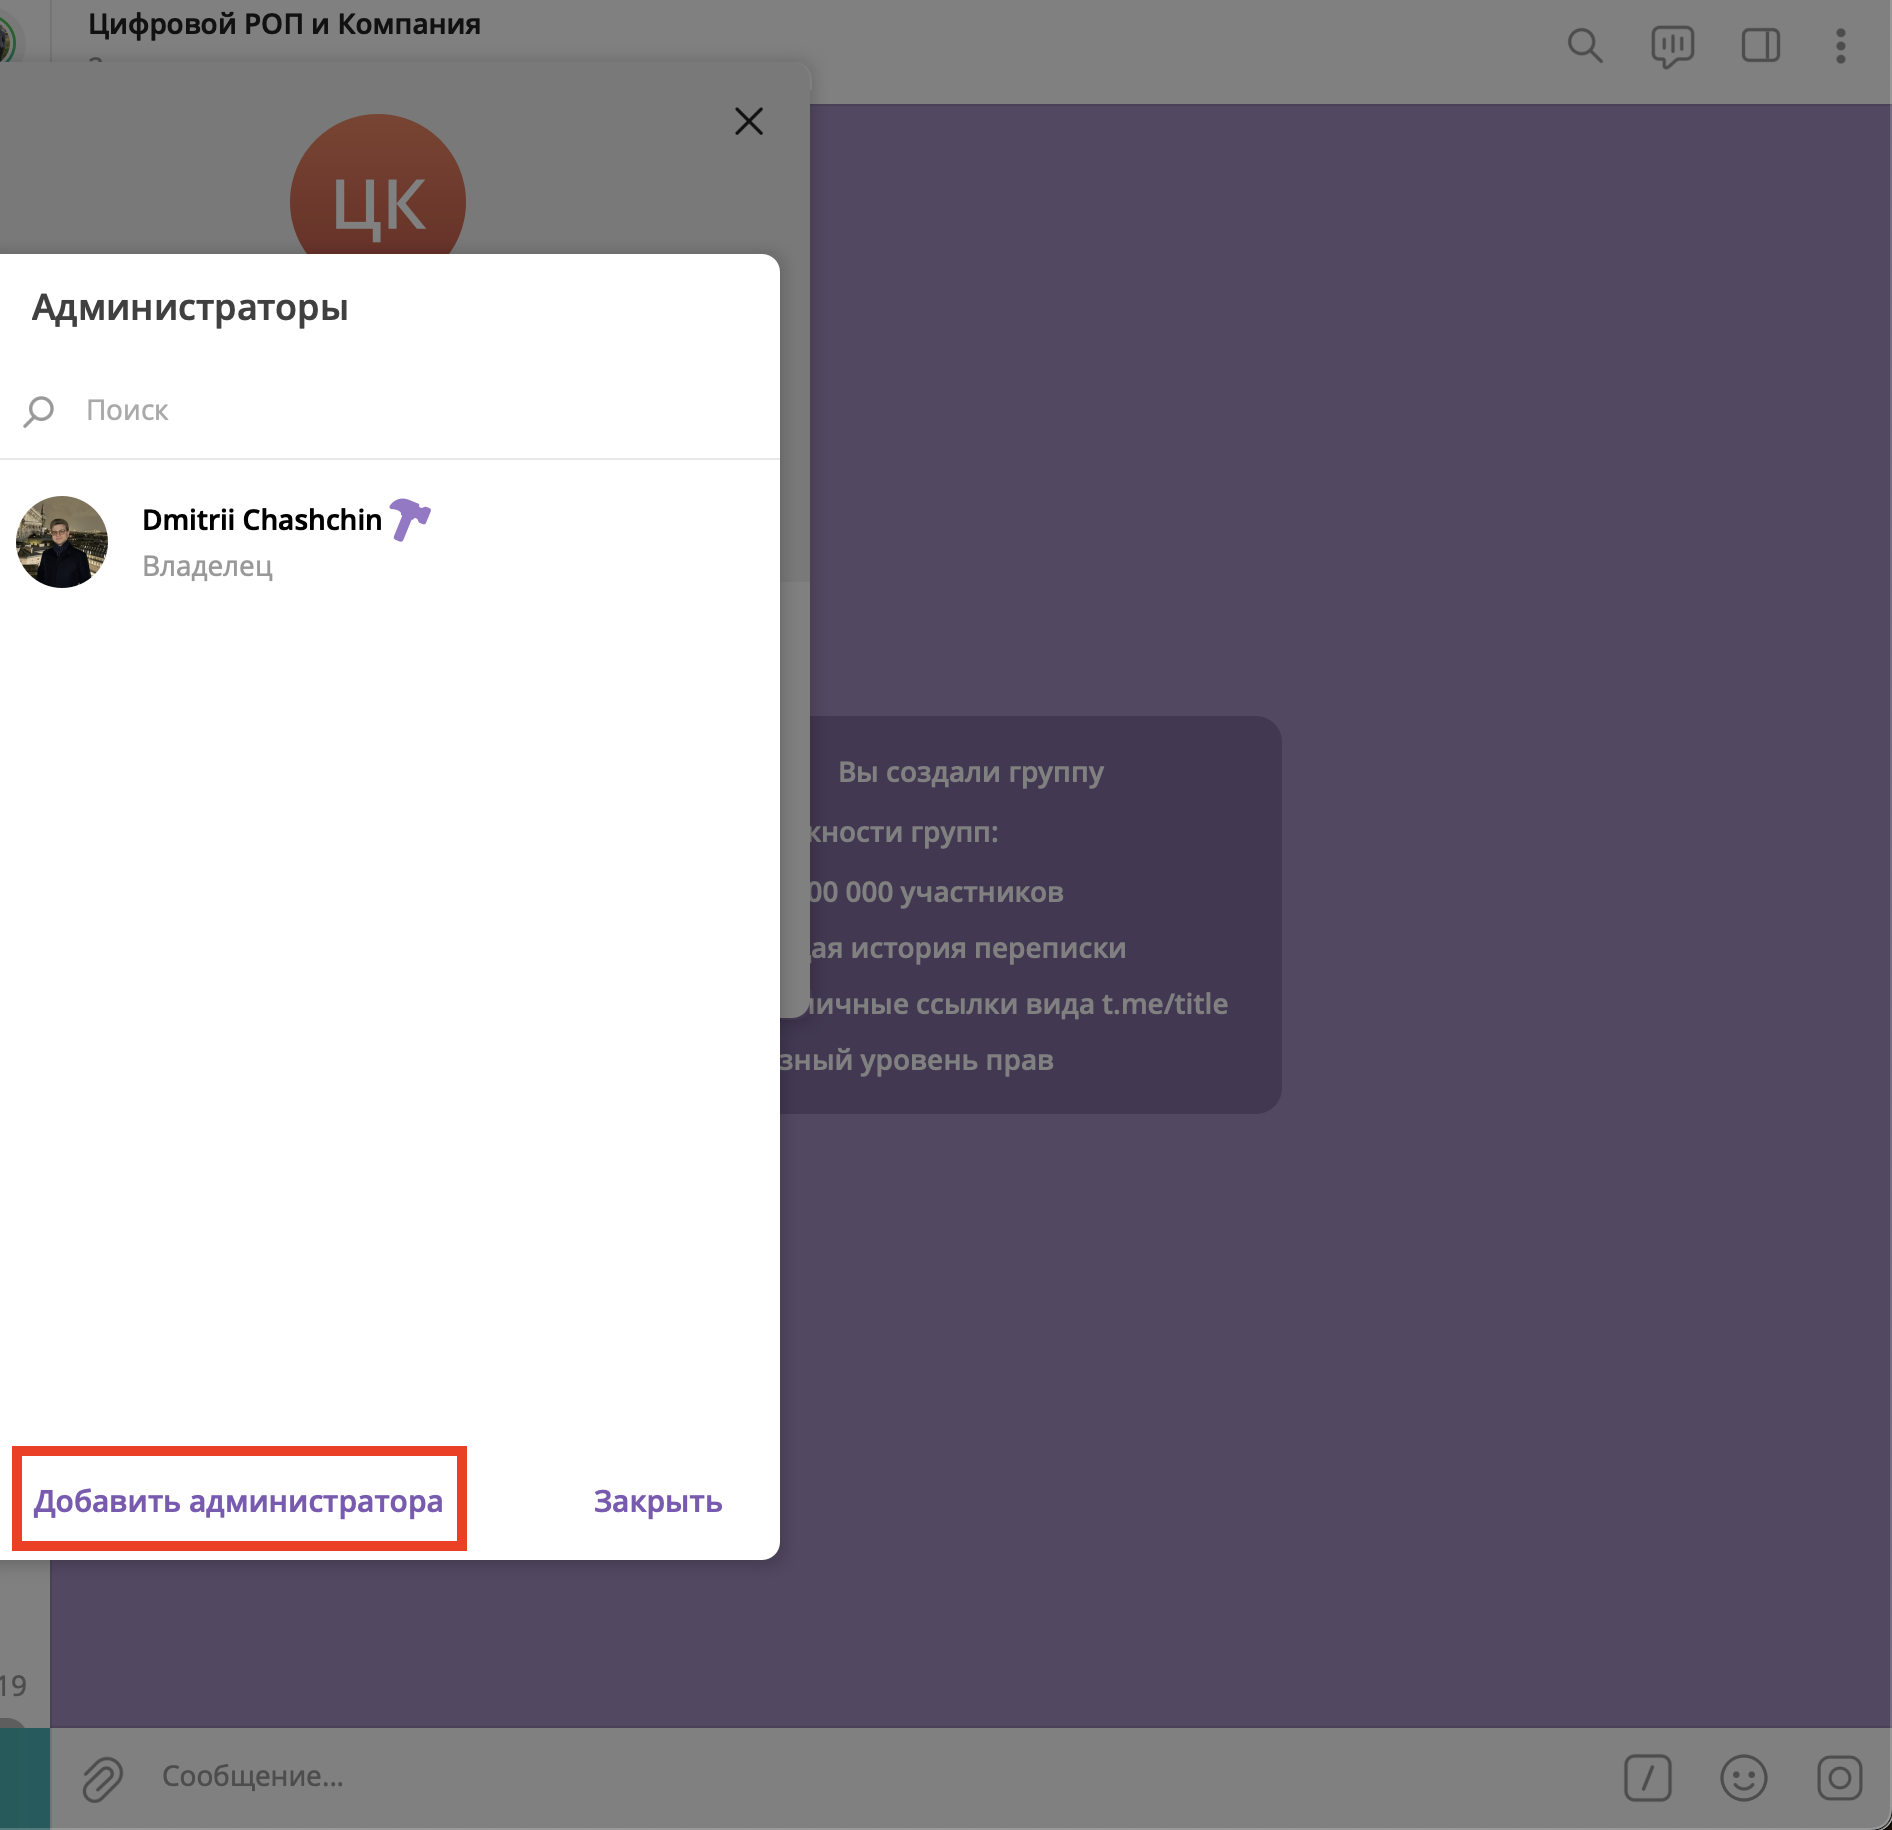Toggle the right sidebar panel icon
Image resolution: width=1892 pixels, height=1830 pixels.
click(x=1760, y=46)
